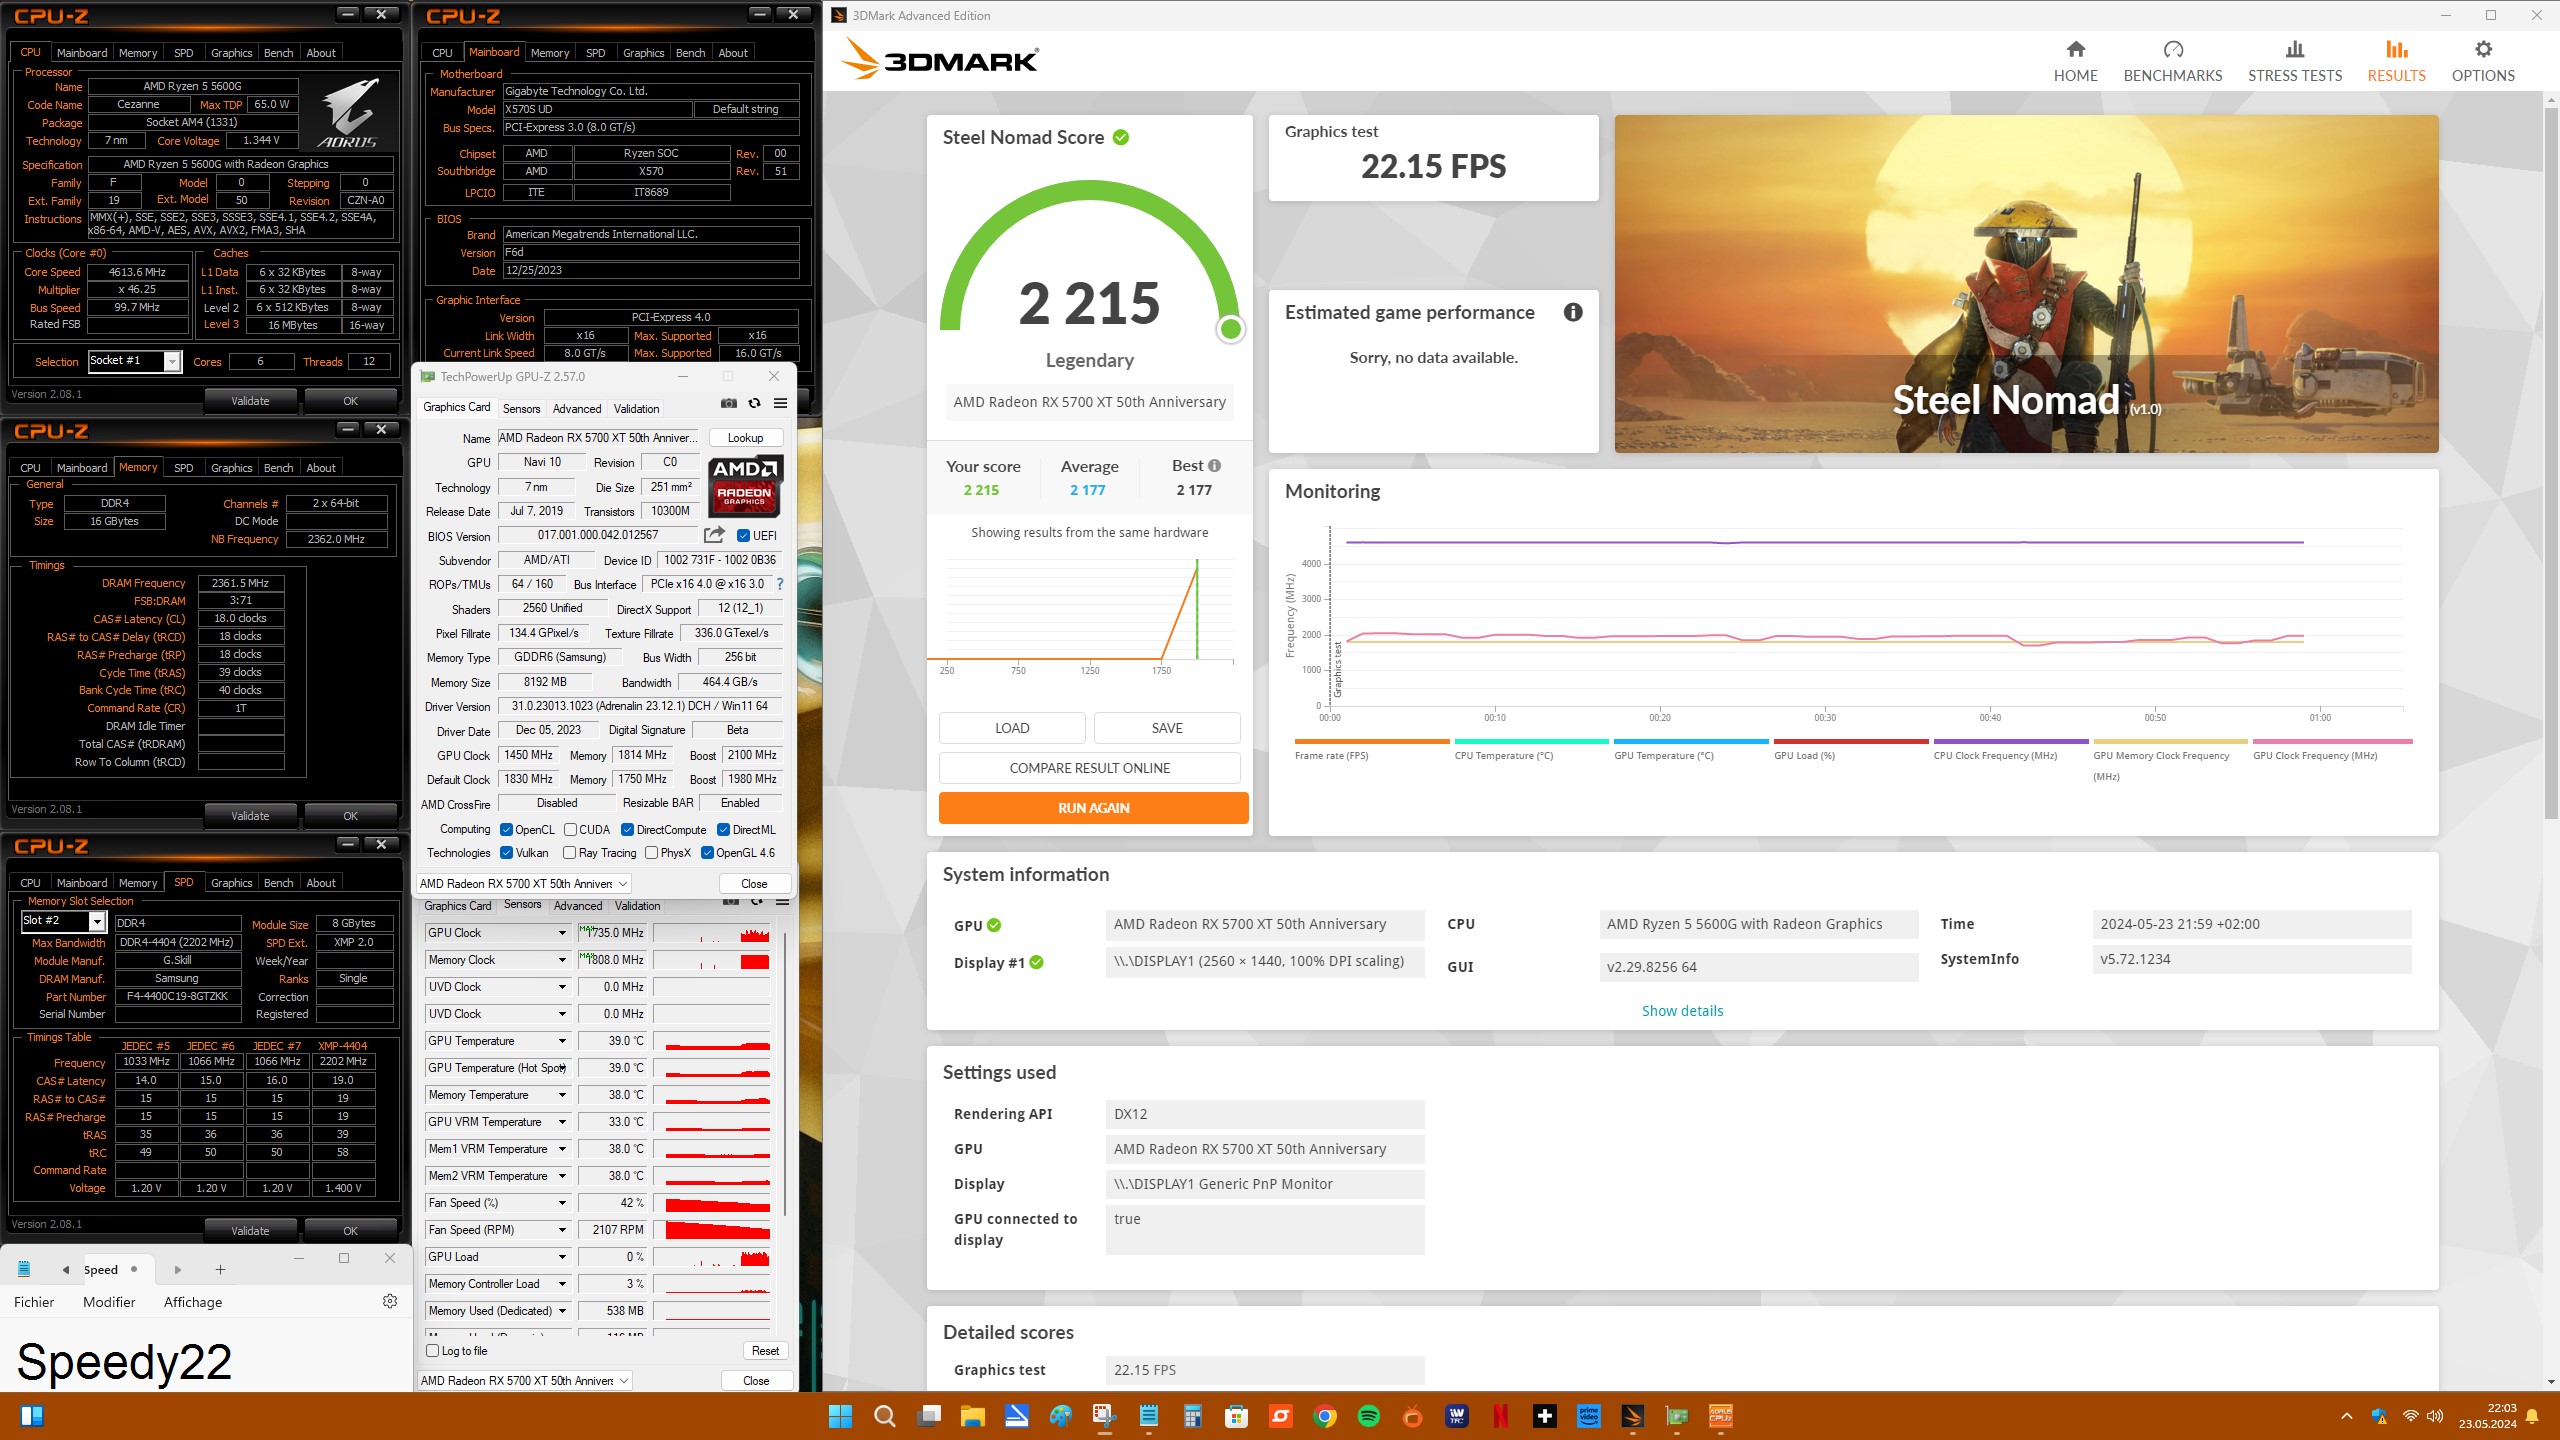Toggle the PhysX checkbox
Viewport: 2560px width, 1440px height.
coord(651,853)
